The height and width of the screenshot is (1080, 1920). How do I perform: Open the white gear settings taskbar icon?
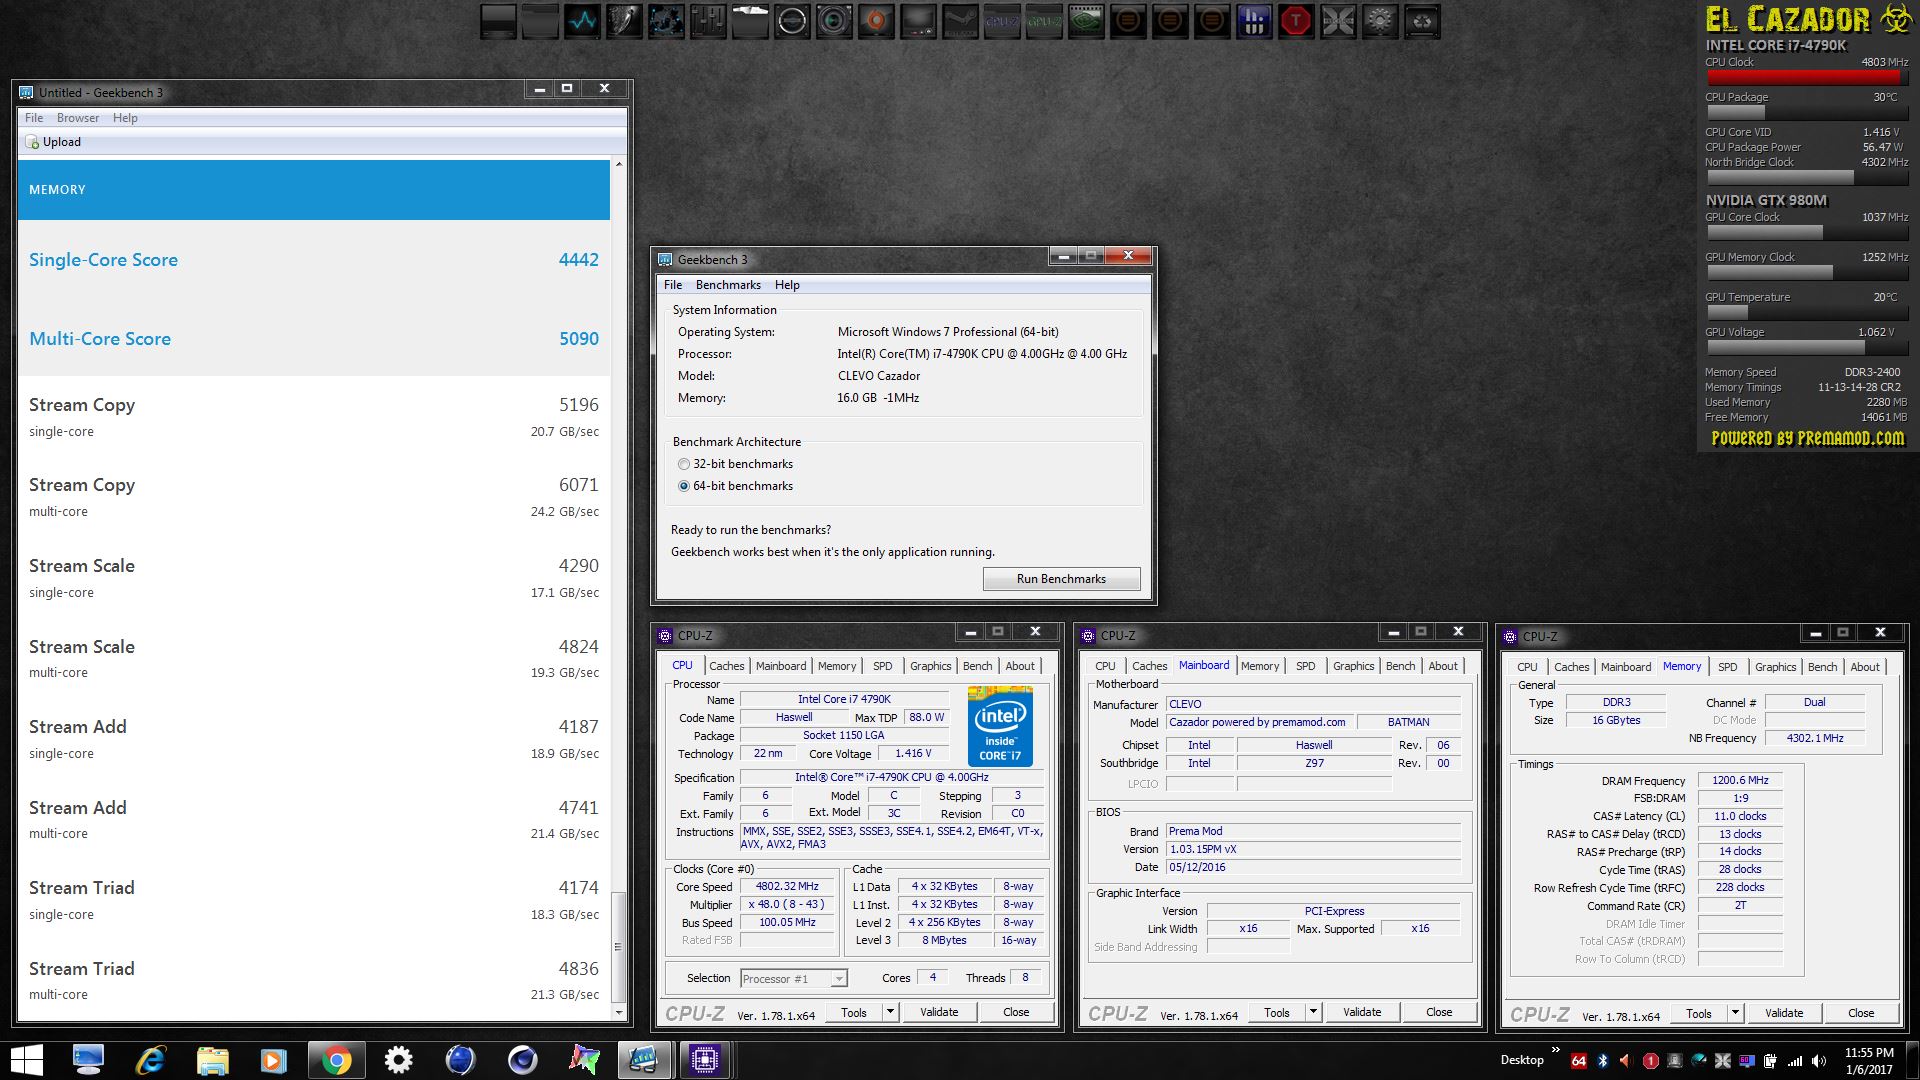tap(398, 1059)
